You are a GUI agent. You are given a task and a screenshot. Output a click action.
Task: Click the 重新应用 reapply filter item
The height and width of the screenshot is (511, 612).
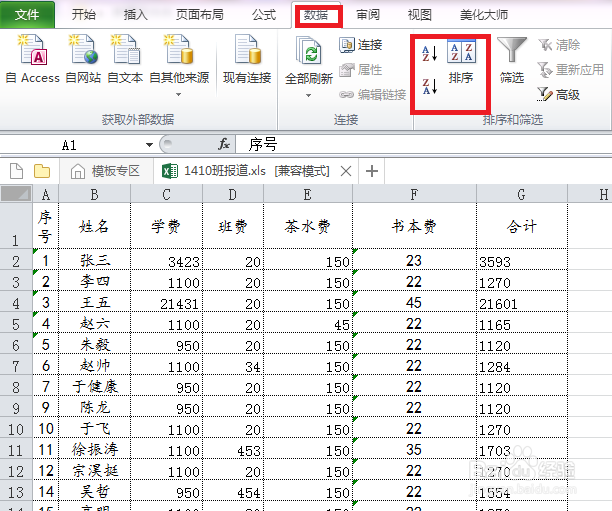570,70
